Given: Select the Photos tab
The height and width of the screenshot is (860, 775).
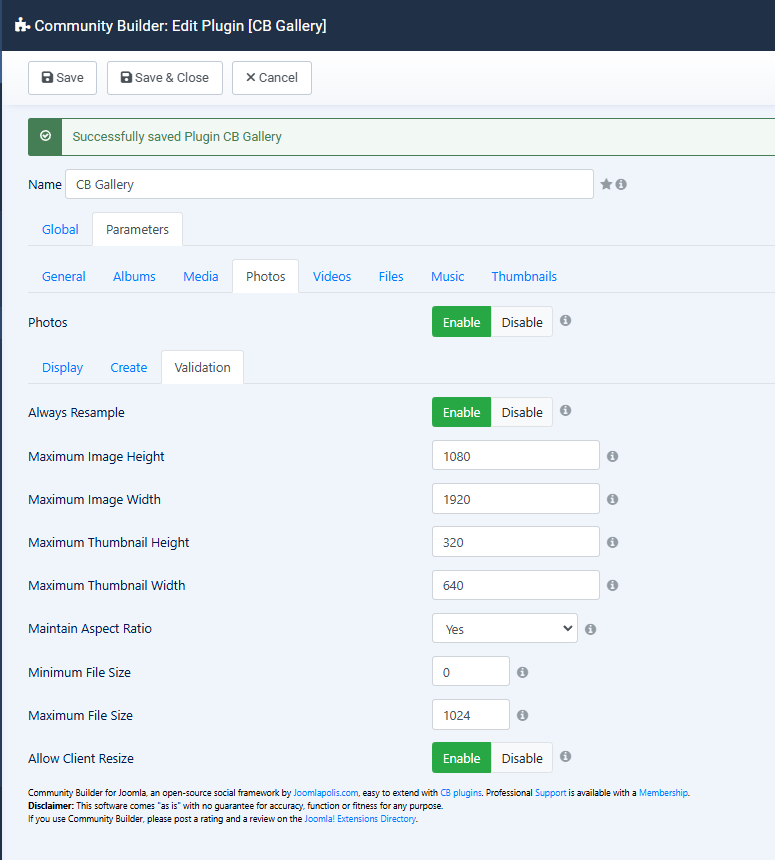Looking at the screenshot, I should click(265, 276).
